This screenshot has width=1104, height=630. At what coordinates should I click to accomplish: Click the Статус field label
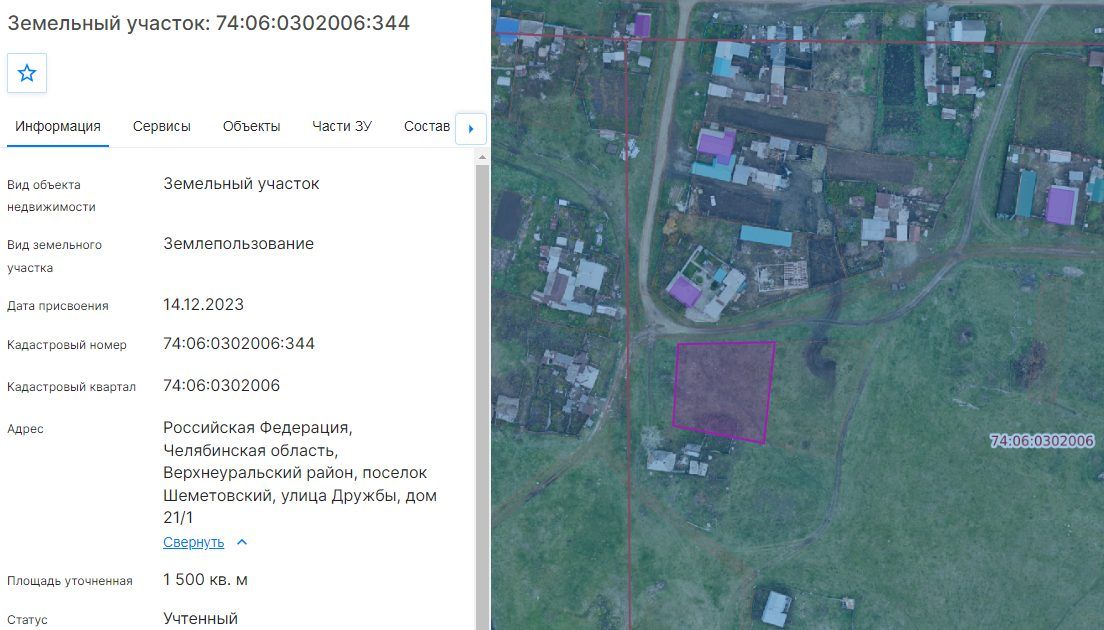[27, 619]
